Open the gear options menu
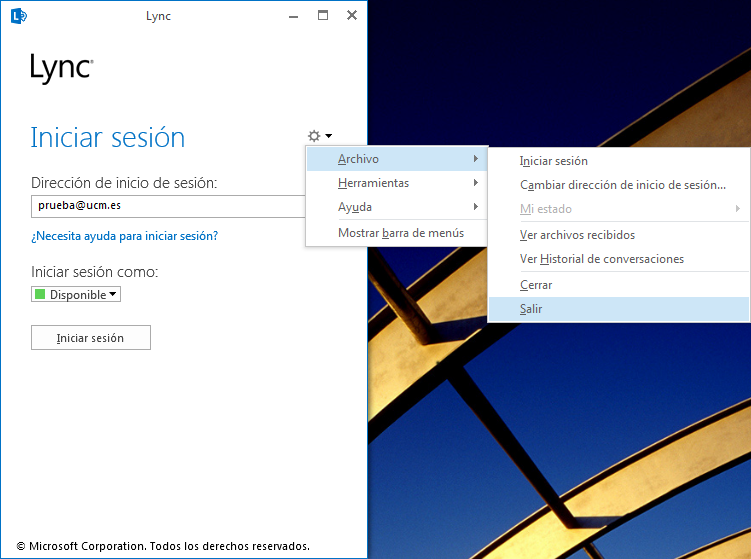 (314, 136)
